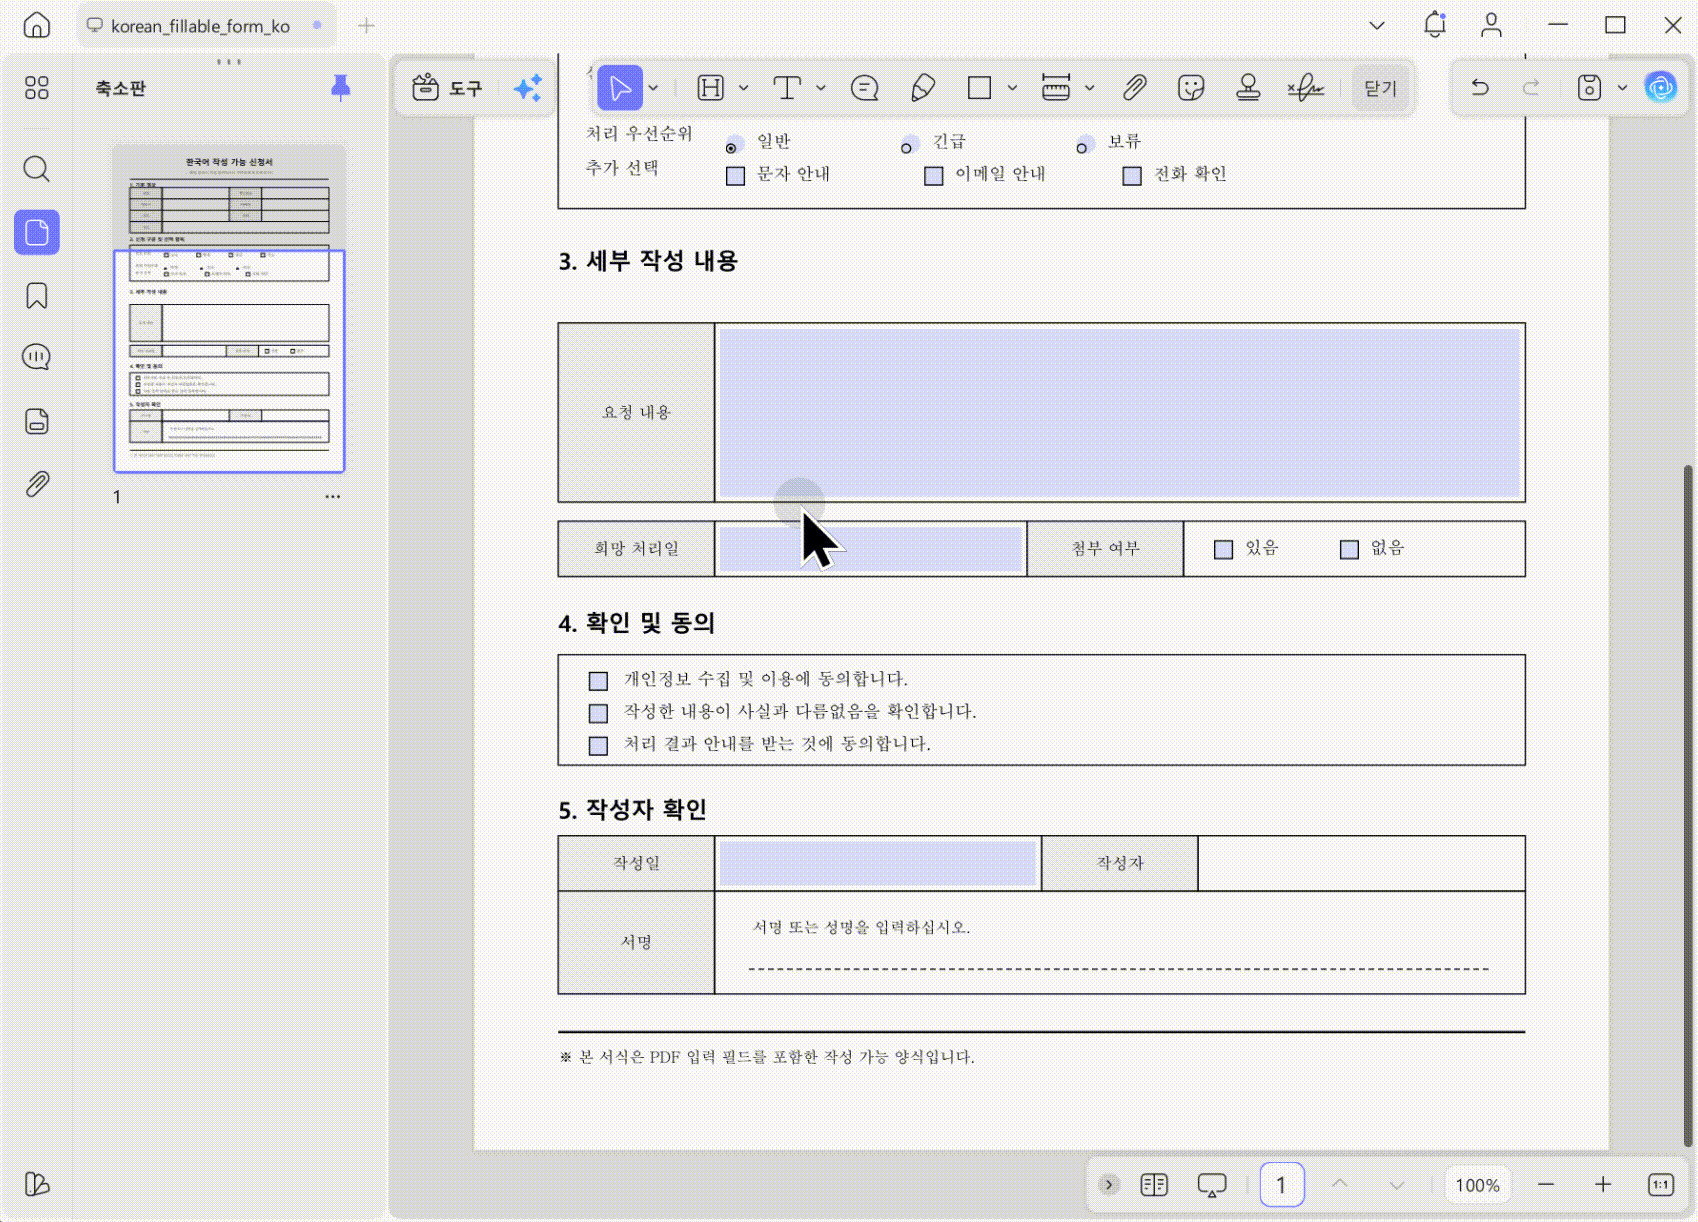Open a new tab with plus
The image size is (1698, 1222).
click(x=366, y=26)
